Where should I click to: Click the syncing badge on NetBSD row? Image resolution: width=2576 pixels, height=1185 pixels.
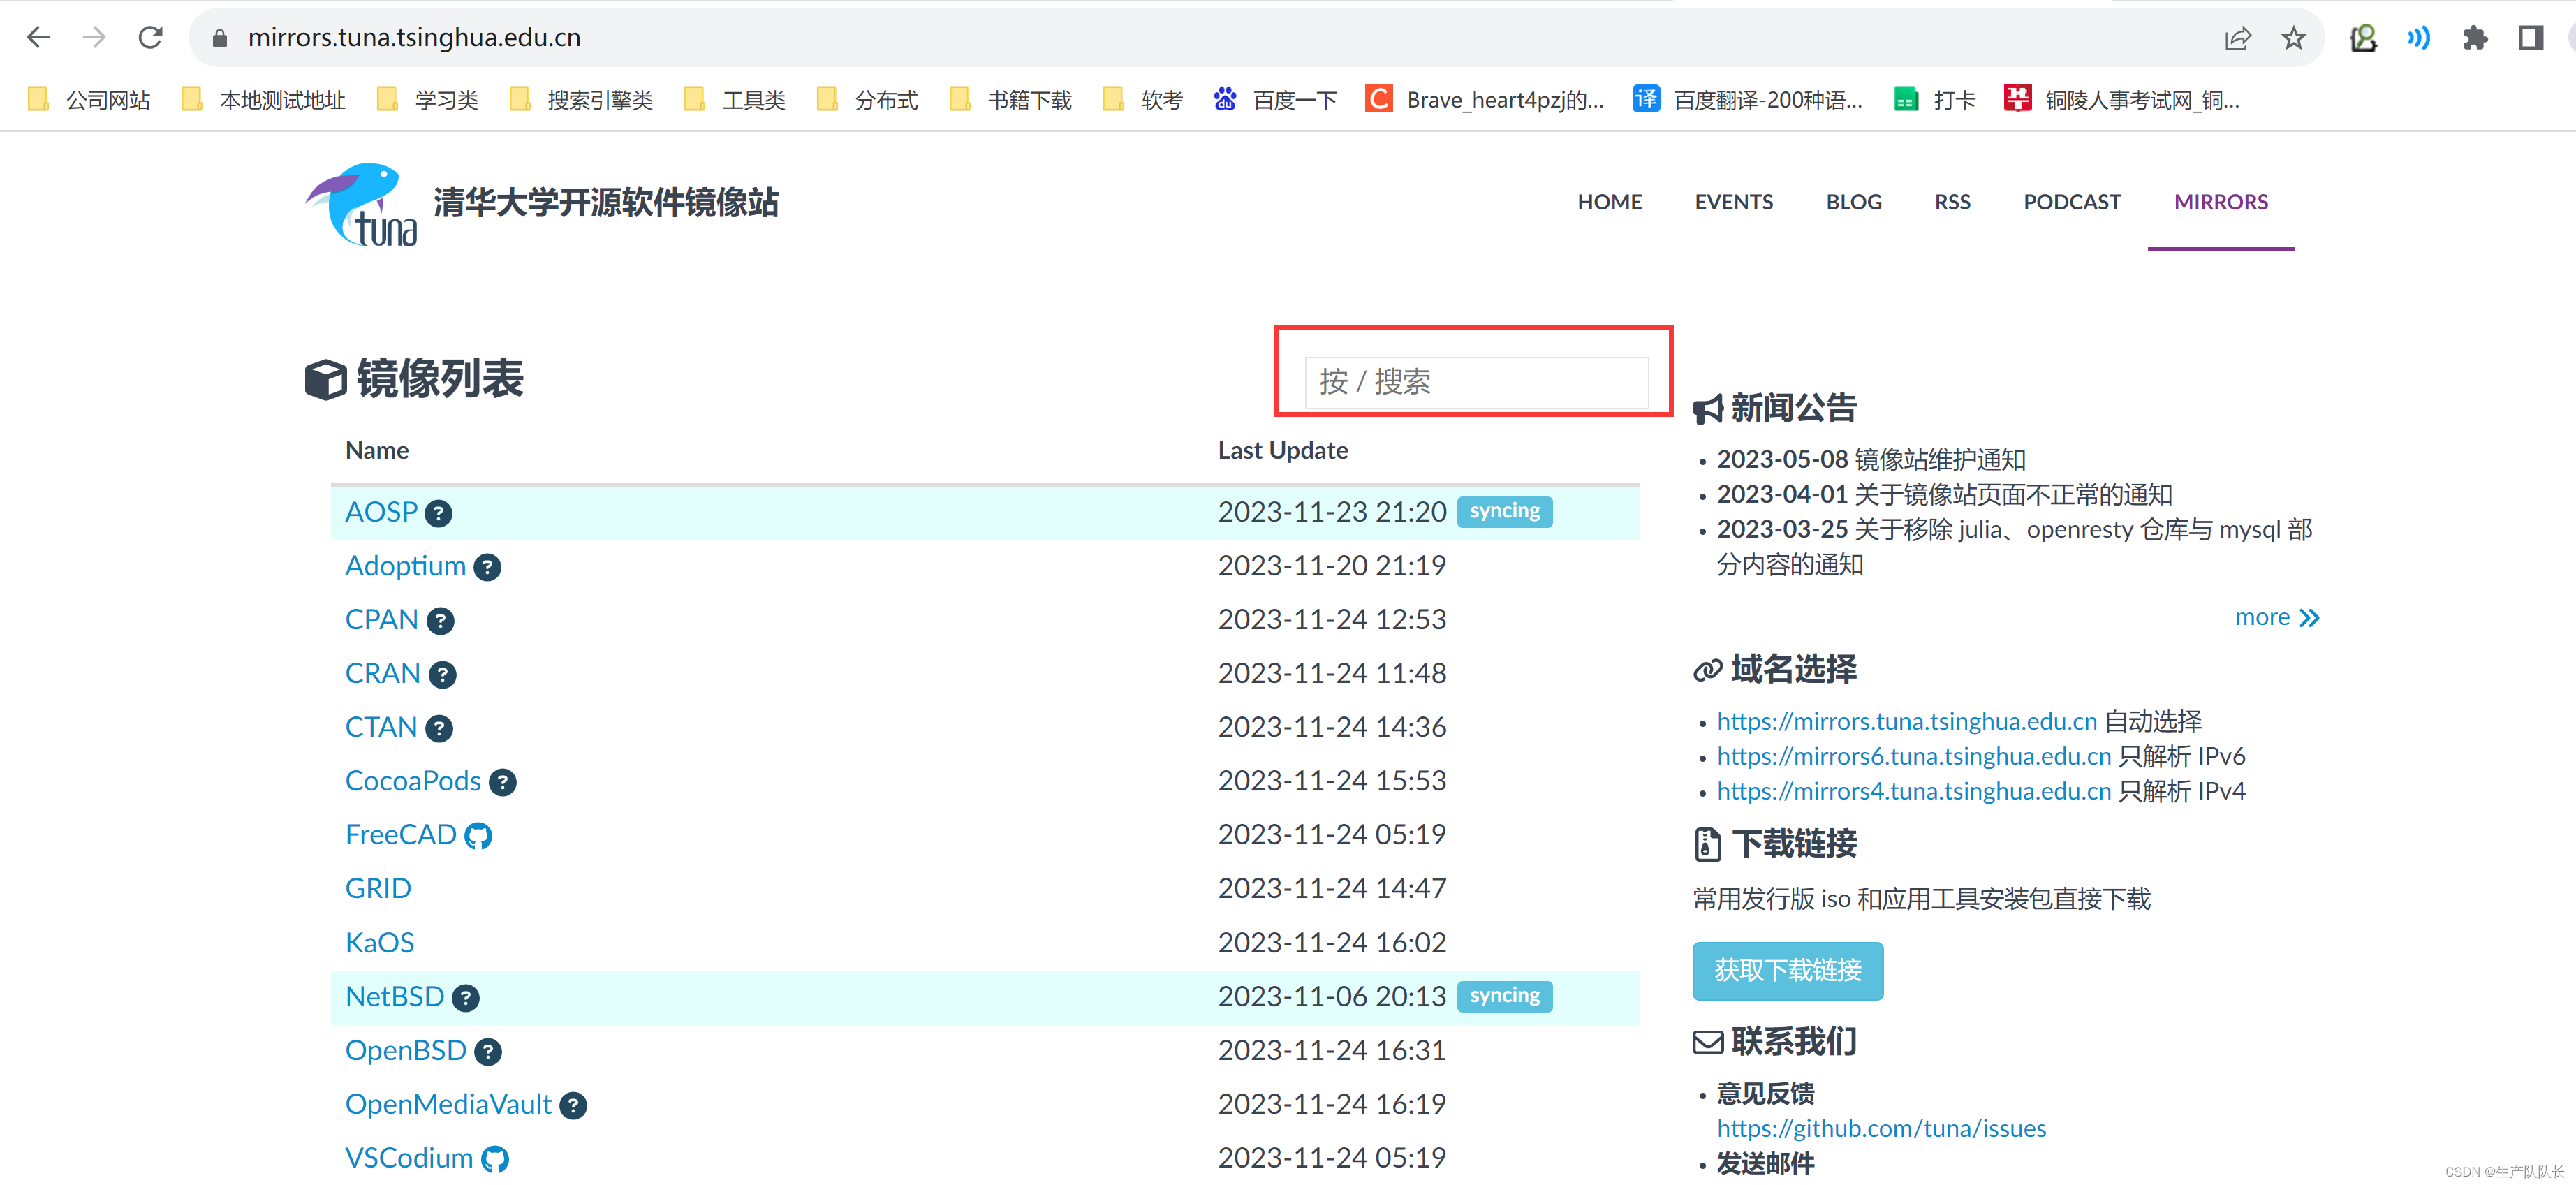[x=1504, y=996]
